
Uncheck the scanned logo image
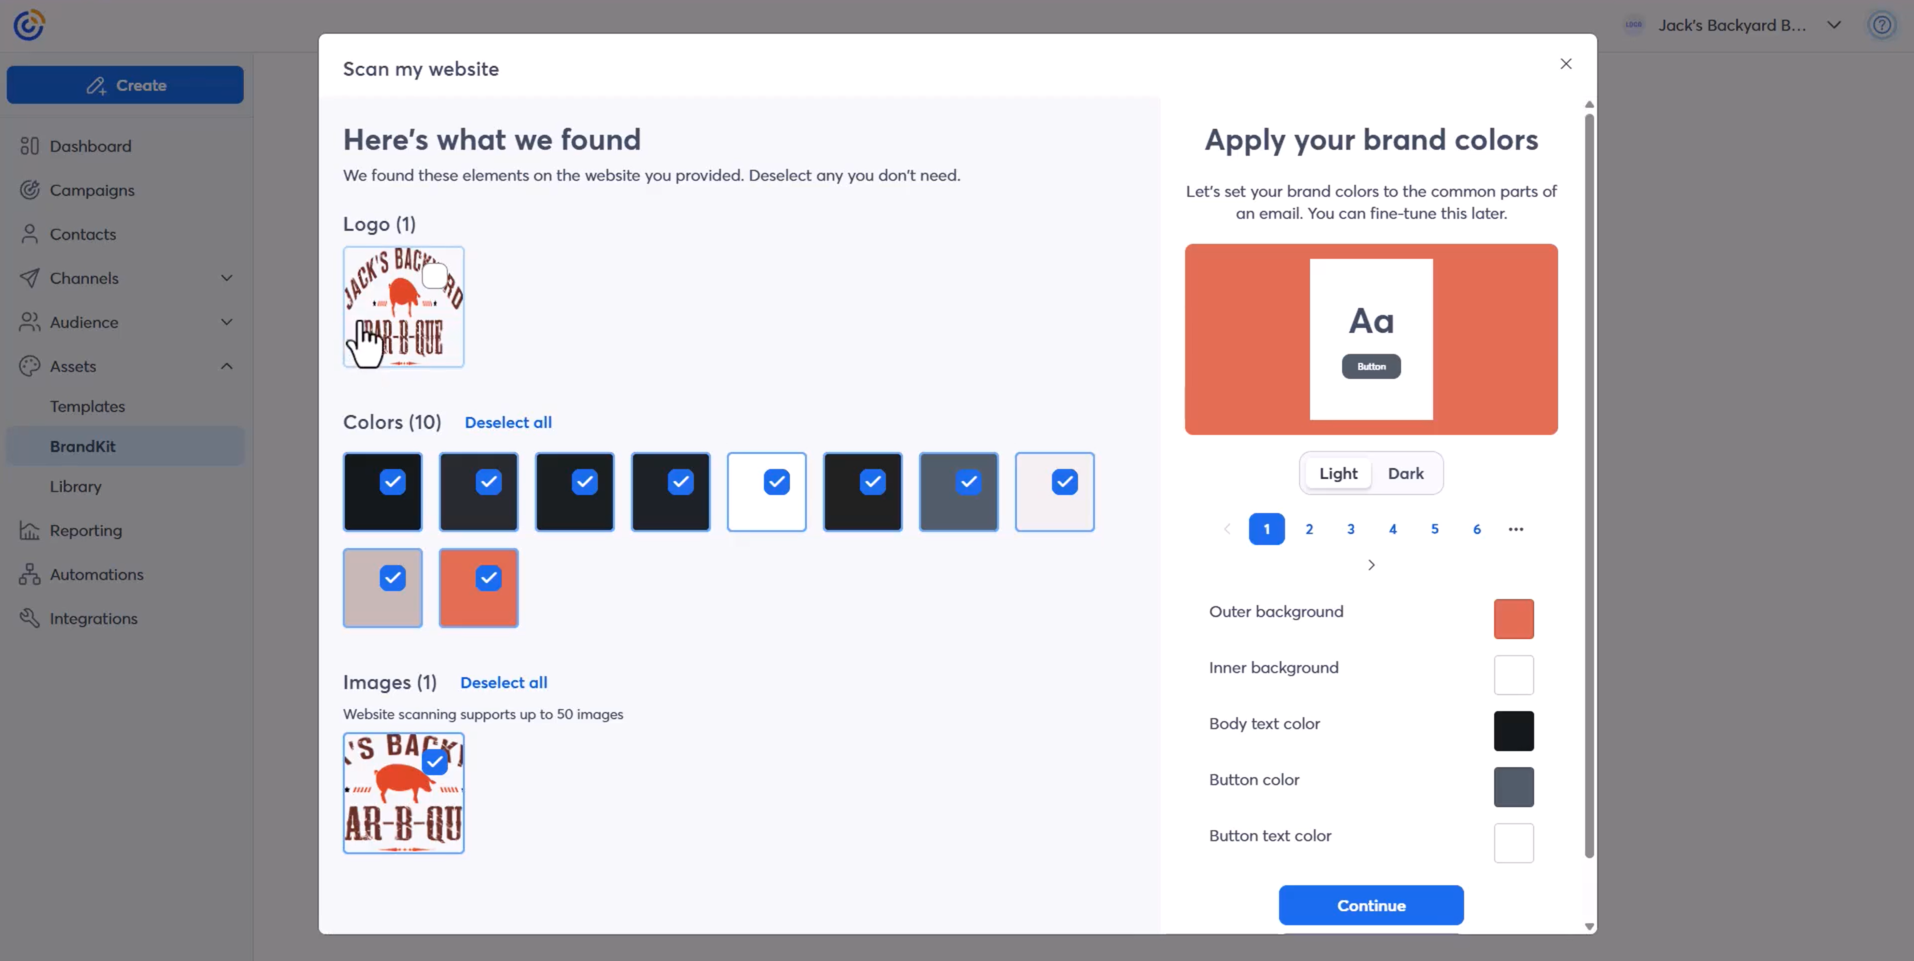pos(433,274)
